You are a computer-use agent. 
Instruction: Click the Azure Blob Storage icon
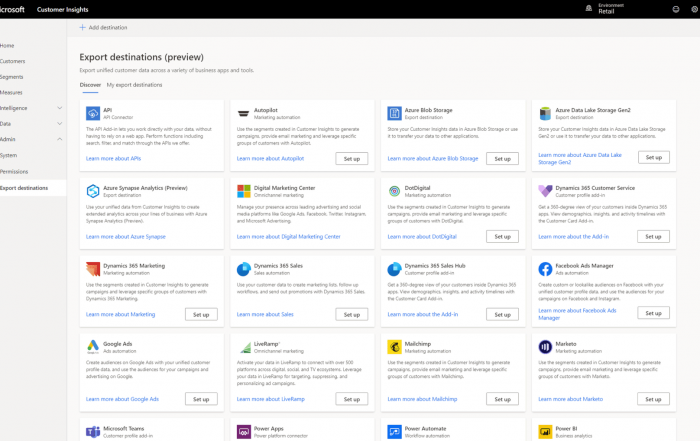(394, 113)
